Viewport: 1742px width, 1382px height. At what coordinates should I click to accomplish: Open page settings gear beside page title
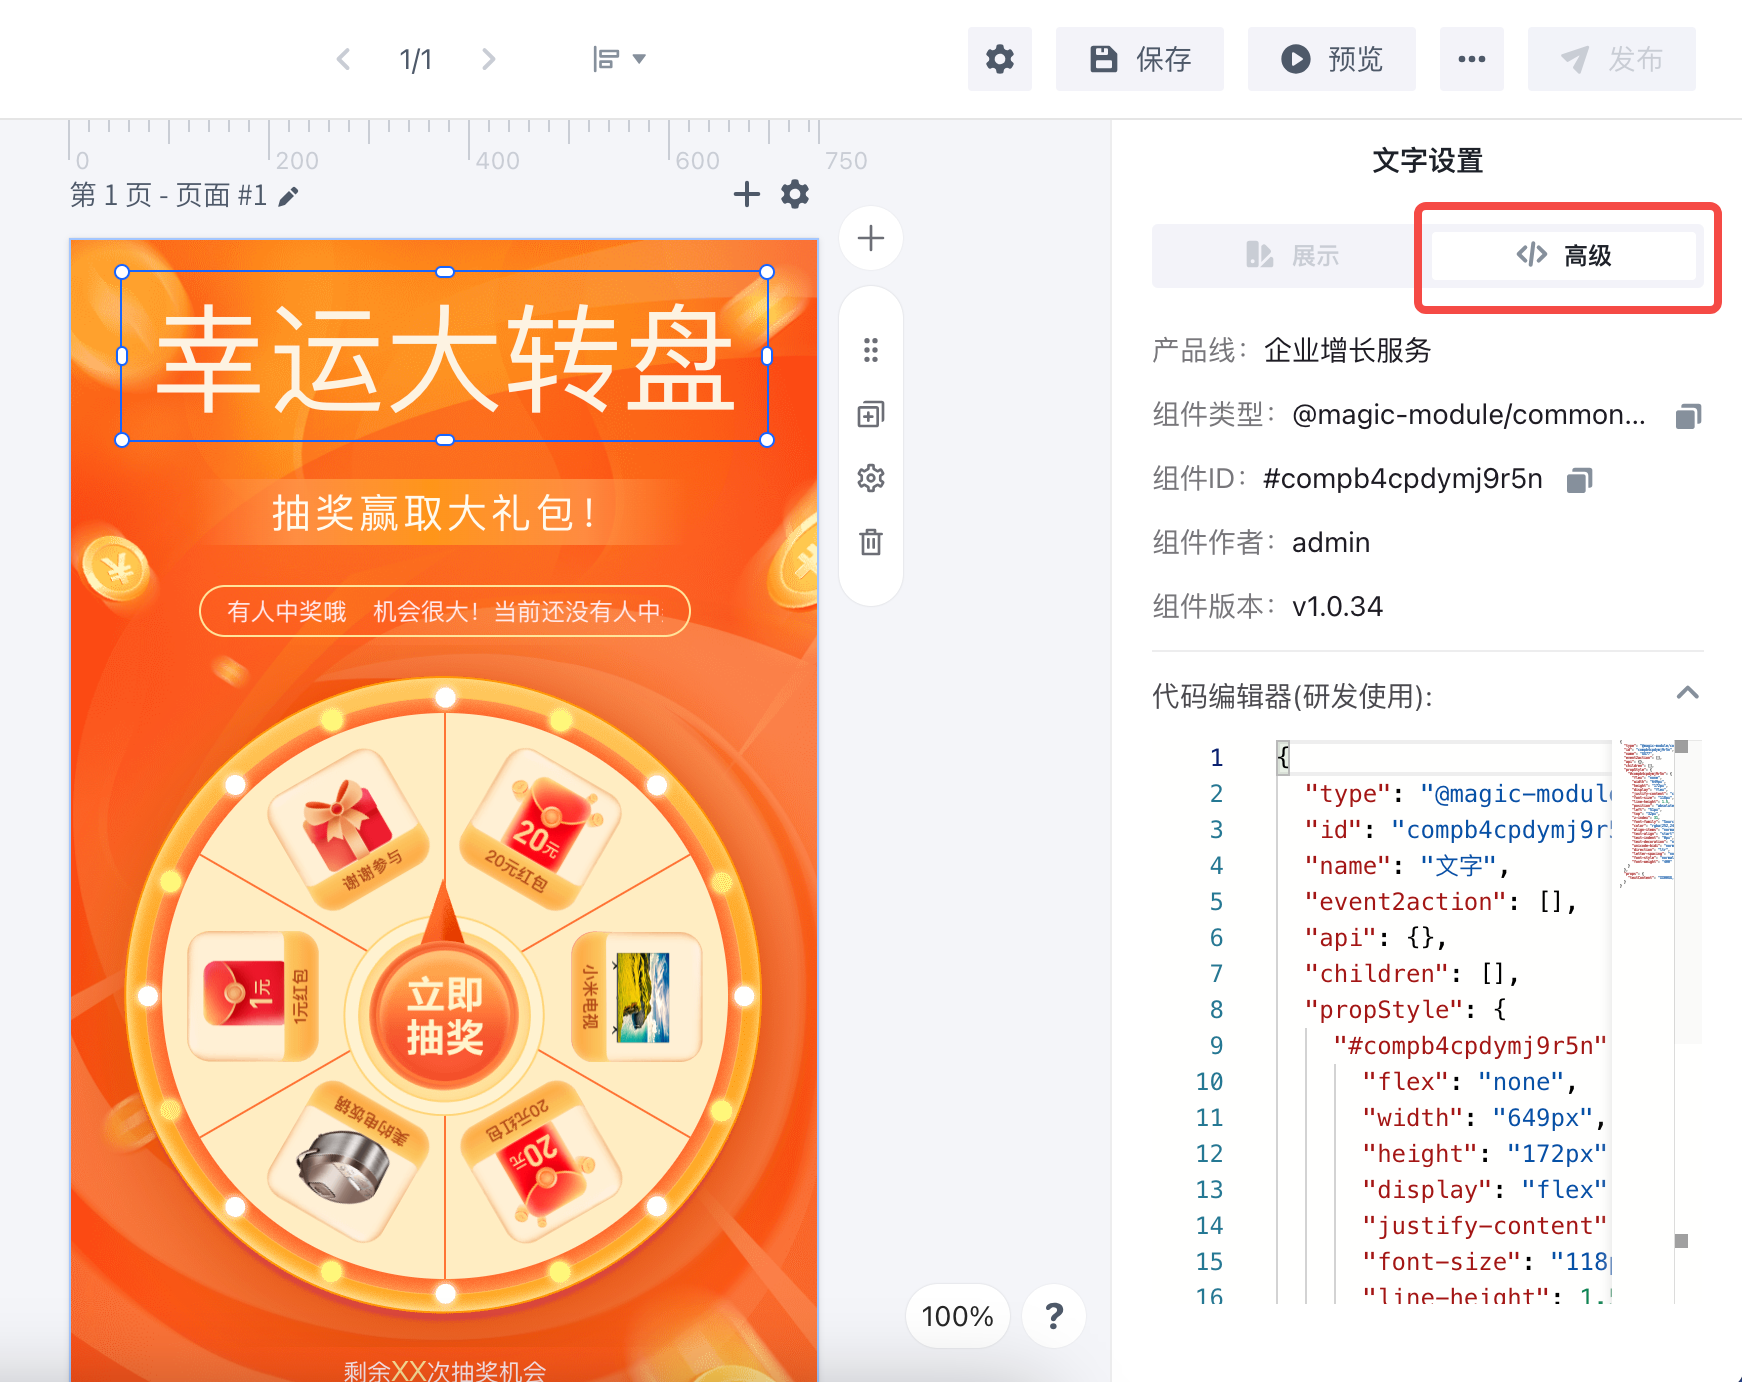(795, 194)
